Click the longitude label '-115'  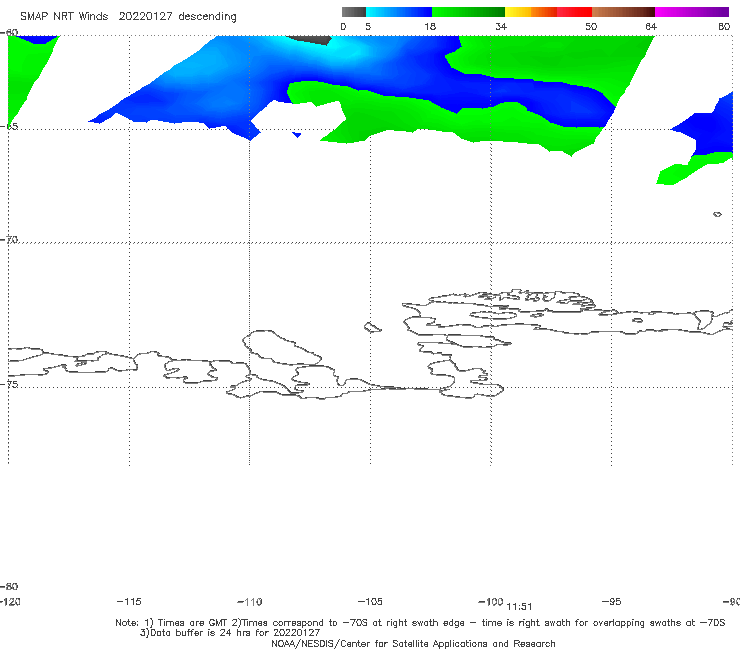point(129,601)
